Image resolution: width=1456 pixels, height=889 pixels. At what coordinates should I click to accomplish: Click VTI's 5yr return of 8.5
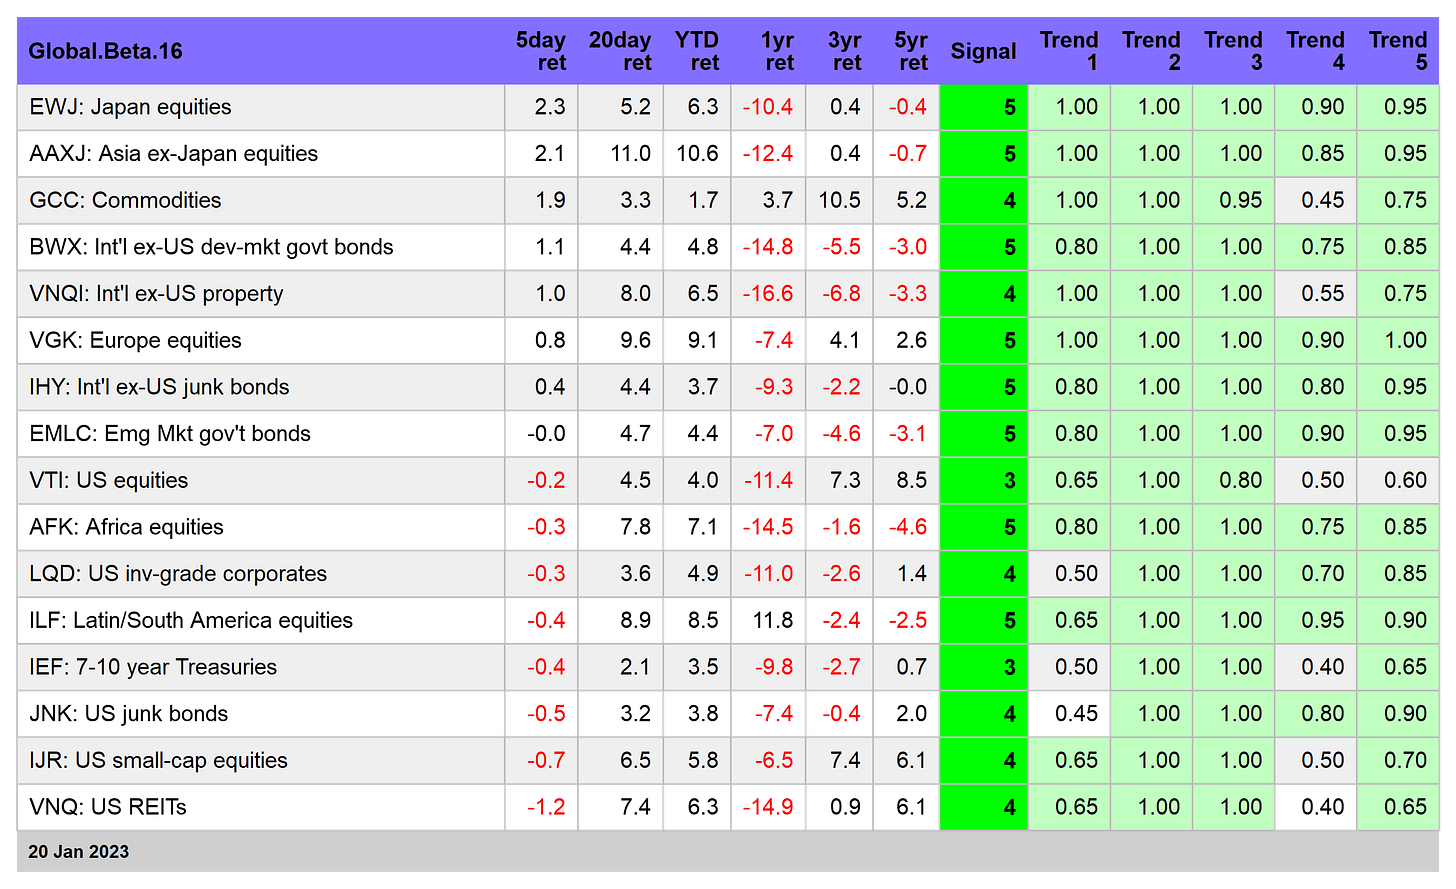click(x=912, y=480)
